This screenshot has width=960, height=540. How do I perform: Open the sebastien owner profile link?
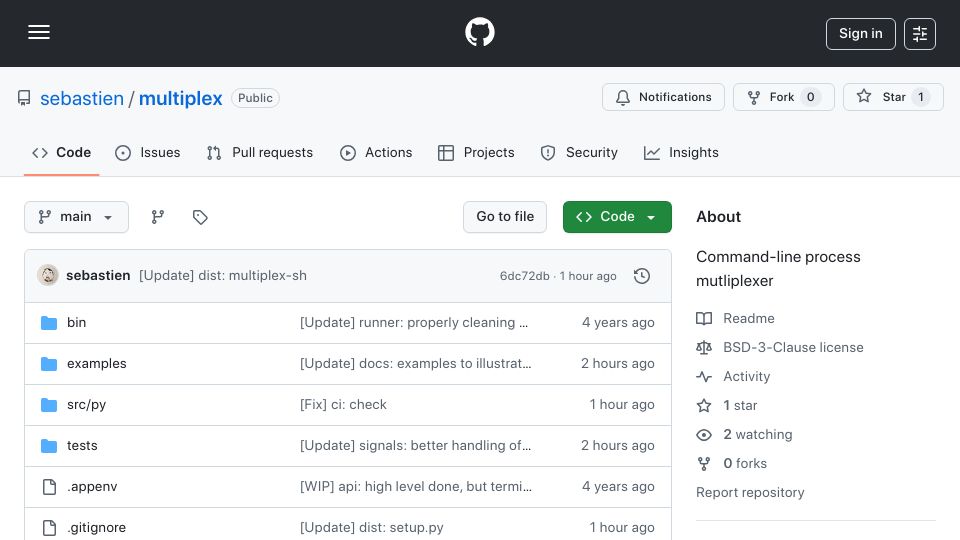pyautogui.click(x=82, y=98)
